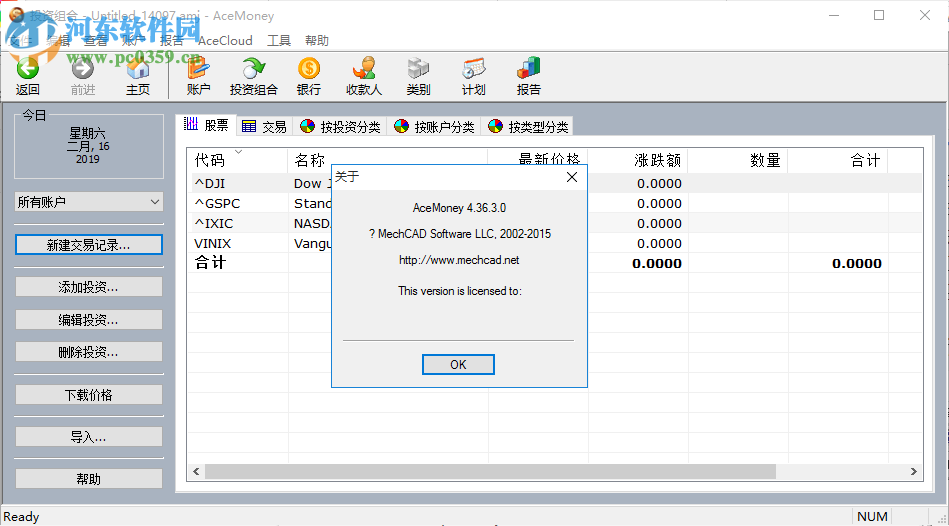The height and width of the screenshot is (526, 949).
Task: Open the AceCloud menu
Action: [x=225, y=41]
